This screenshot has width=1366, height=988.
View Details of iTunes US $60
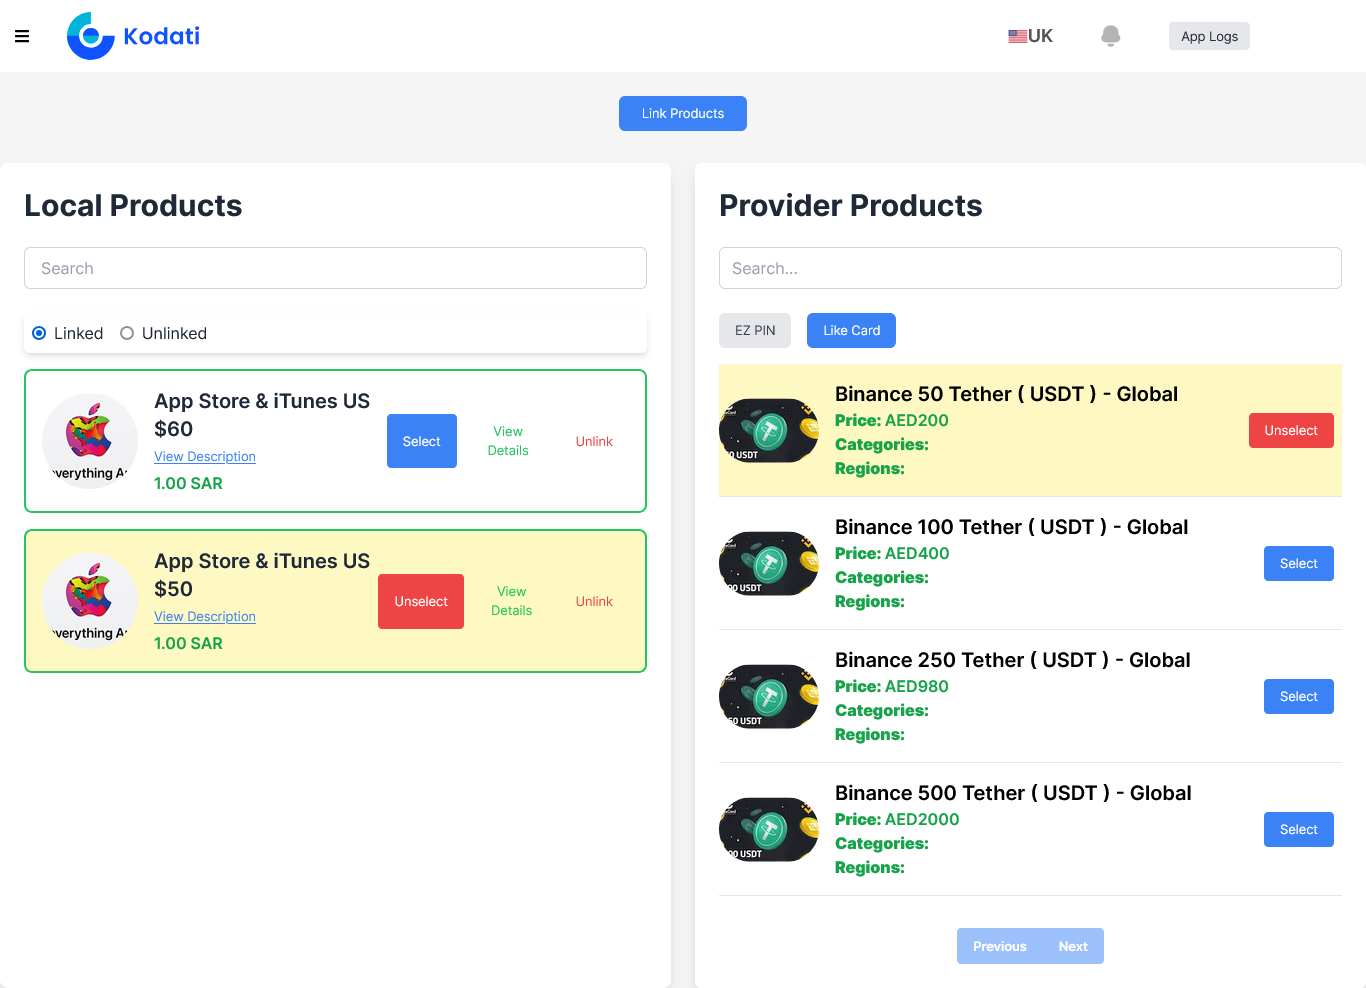508,441
